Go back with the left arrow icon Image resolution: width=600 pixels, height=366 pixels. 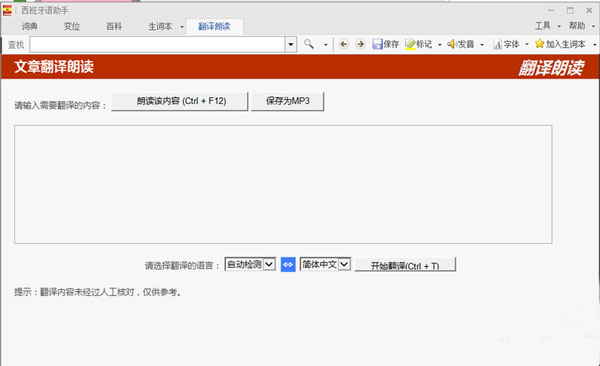[x=344, y=44]
